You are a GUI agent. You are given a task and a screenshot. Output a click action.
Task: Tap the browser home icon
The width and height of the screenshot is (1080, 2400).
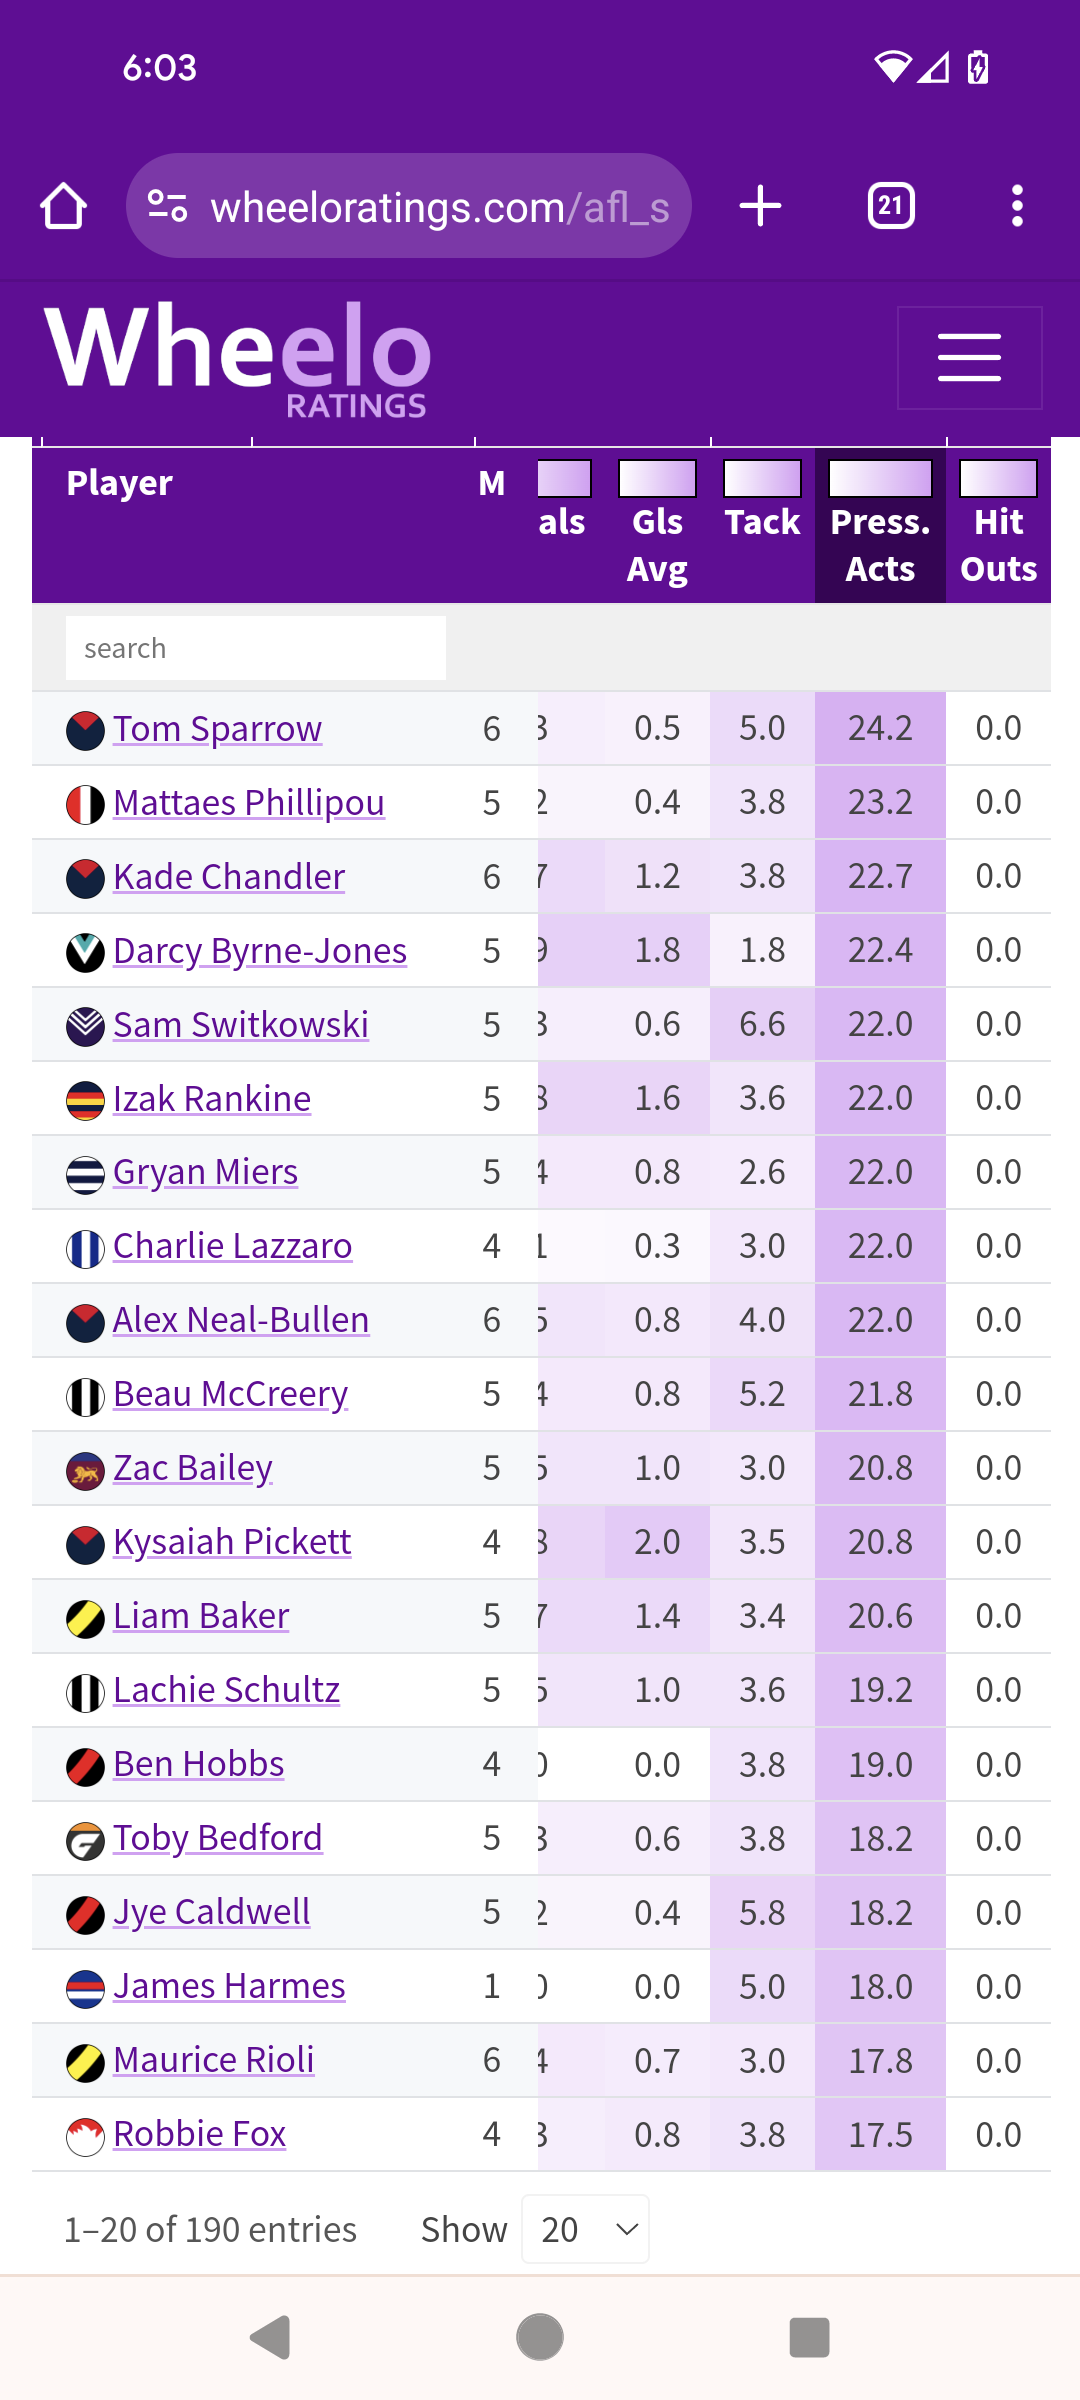coord(64,206)
